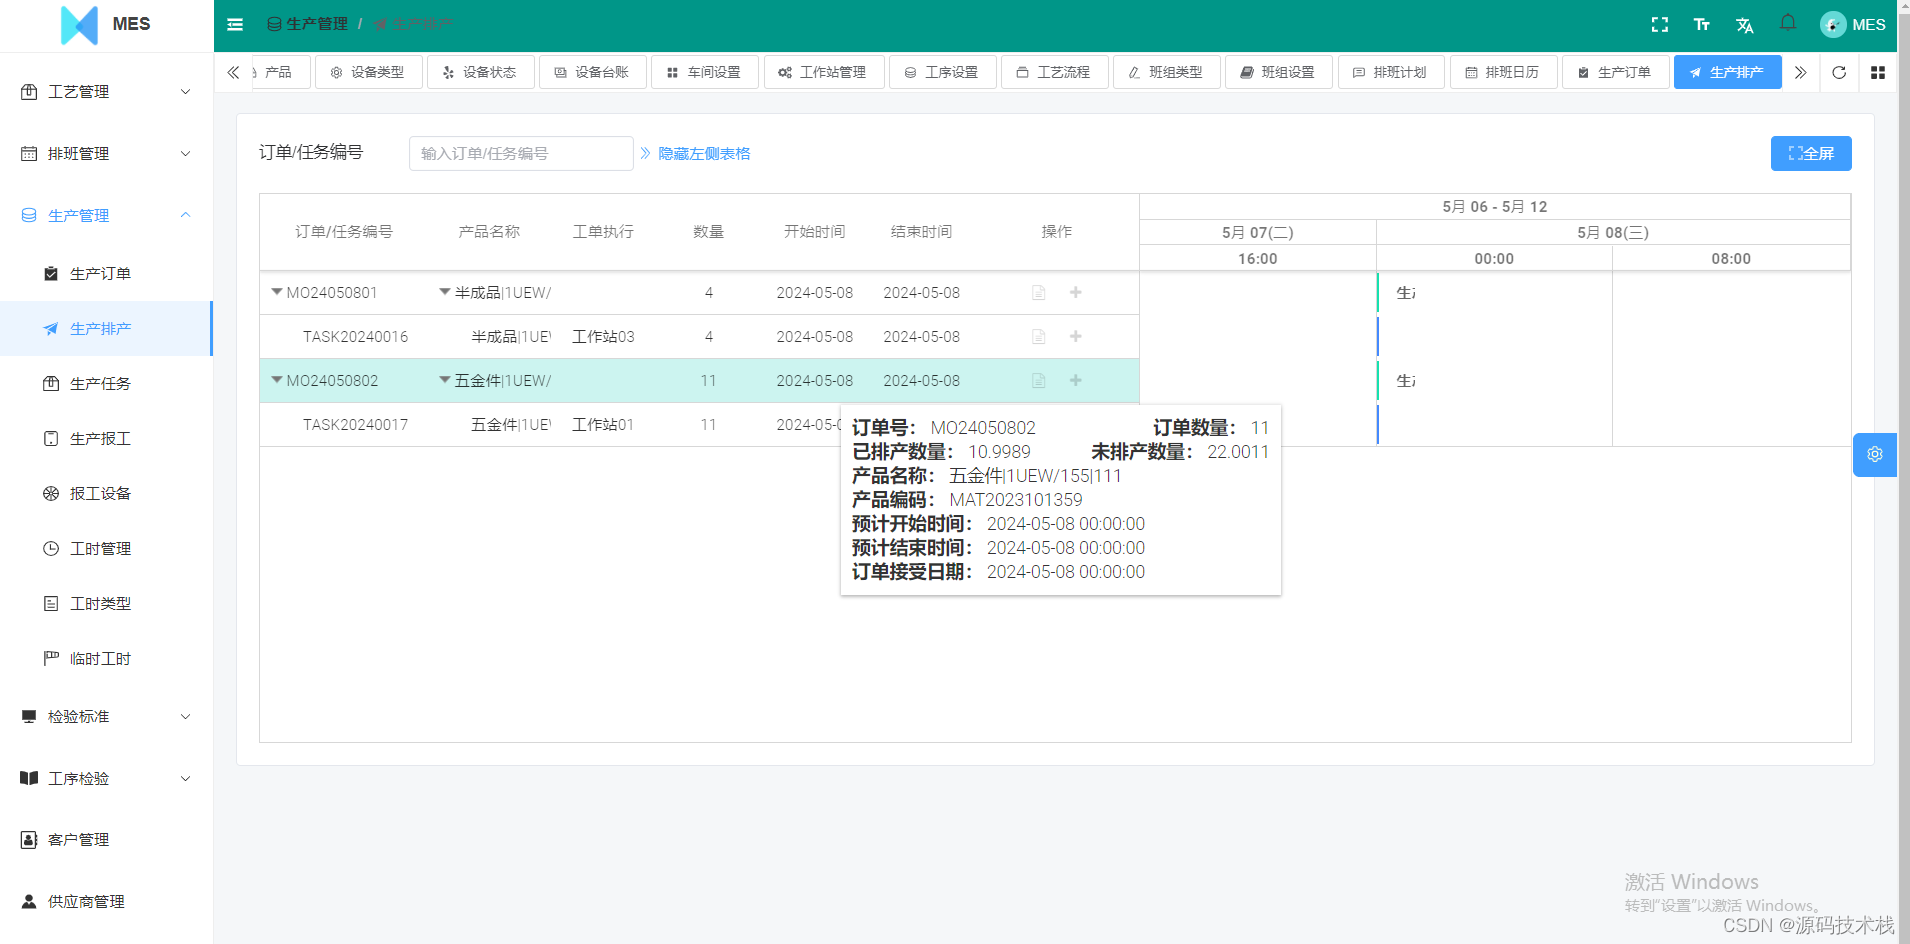This screenshot has height=944, width=1910.
Task: Click the MES logo icon
Action: coord(80,25)
